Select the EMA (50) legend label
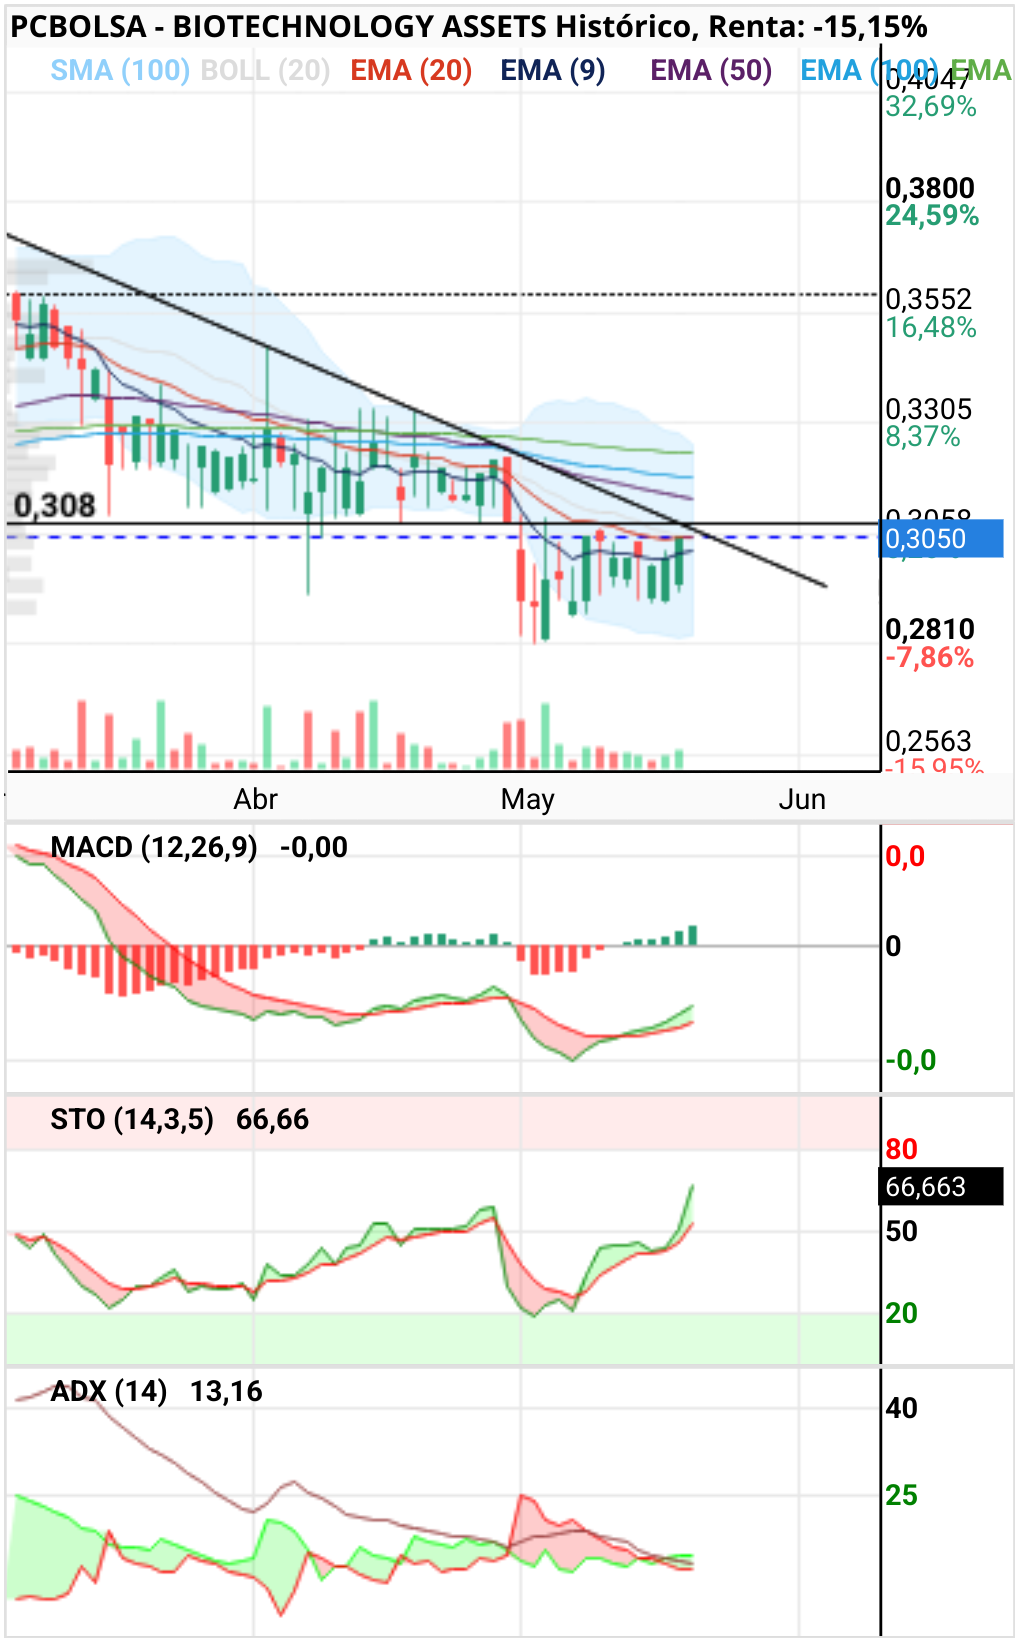Image resolution: width=1019 pixels, height=1642 pixels. pos(711,71)
